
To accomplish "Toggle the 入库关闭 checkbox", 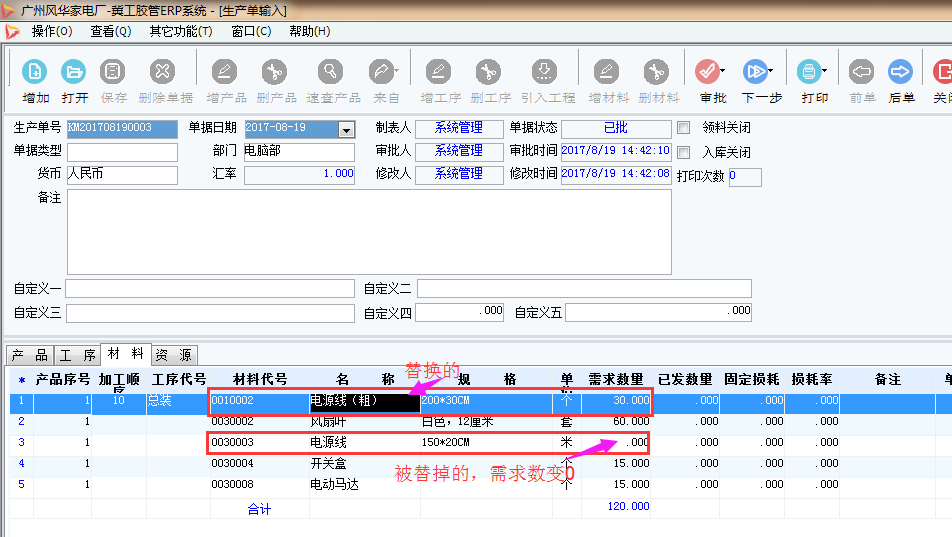I will pyautogui.click(x=684, y=152).
